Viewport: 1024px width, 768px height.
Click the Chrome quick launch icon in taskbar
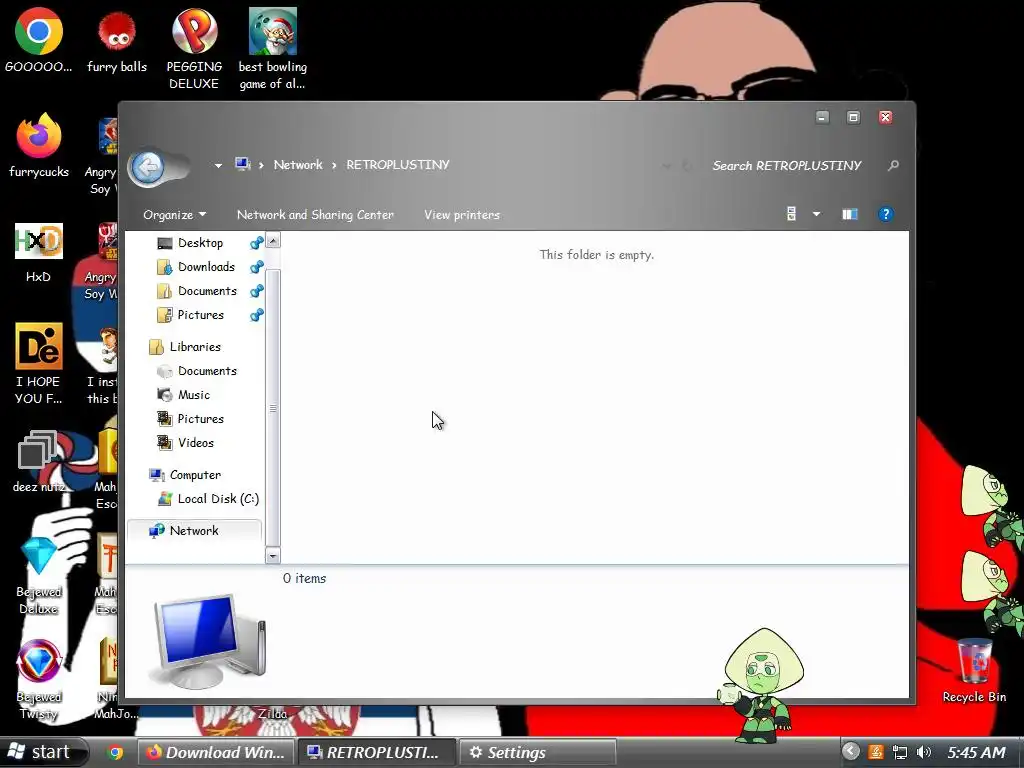(x=115, y=752)
